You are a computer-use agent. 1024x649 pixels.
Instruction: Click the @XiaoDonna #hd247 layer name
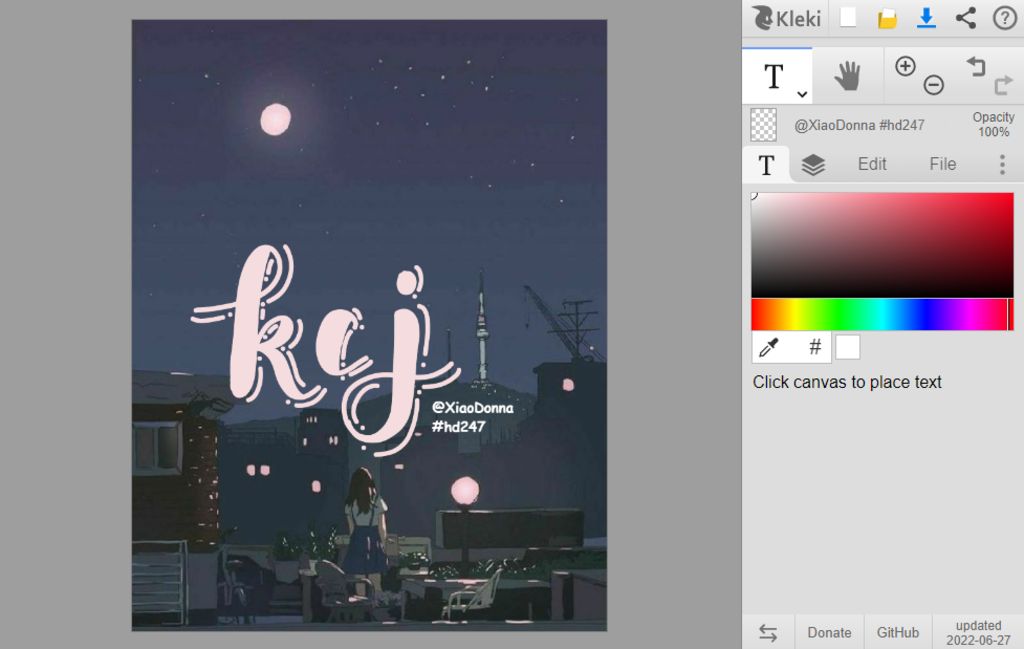859,125
